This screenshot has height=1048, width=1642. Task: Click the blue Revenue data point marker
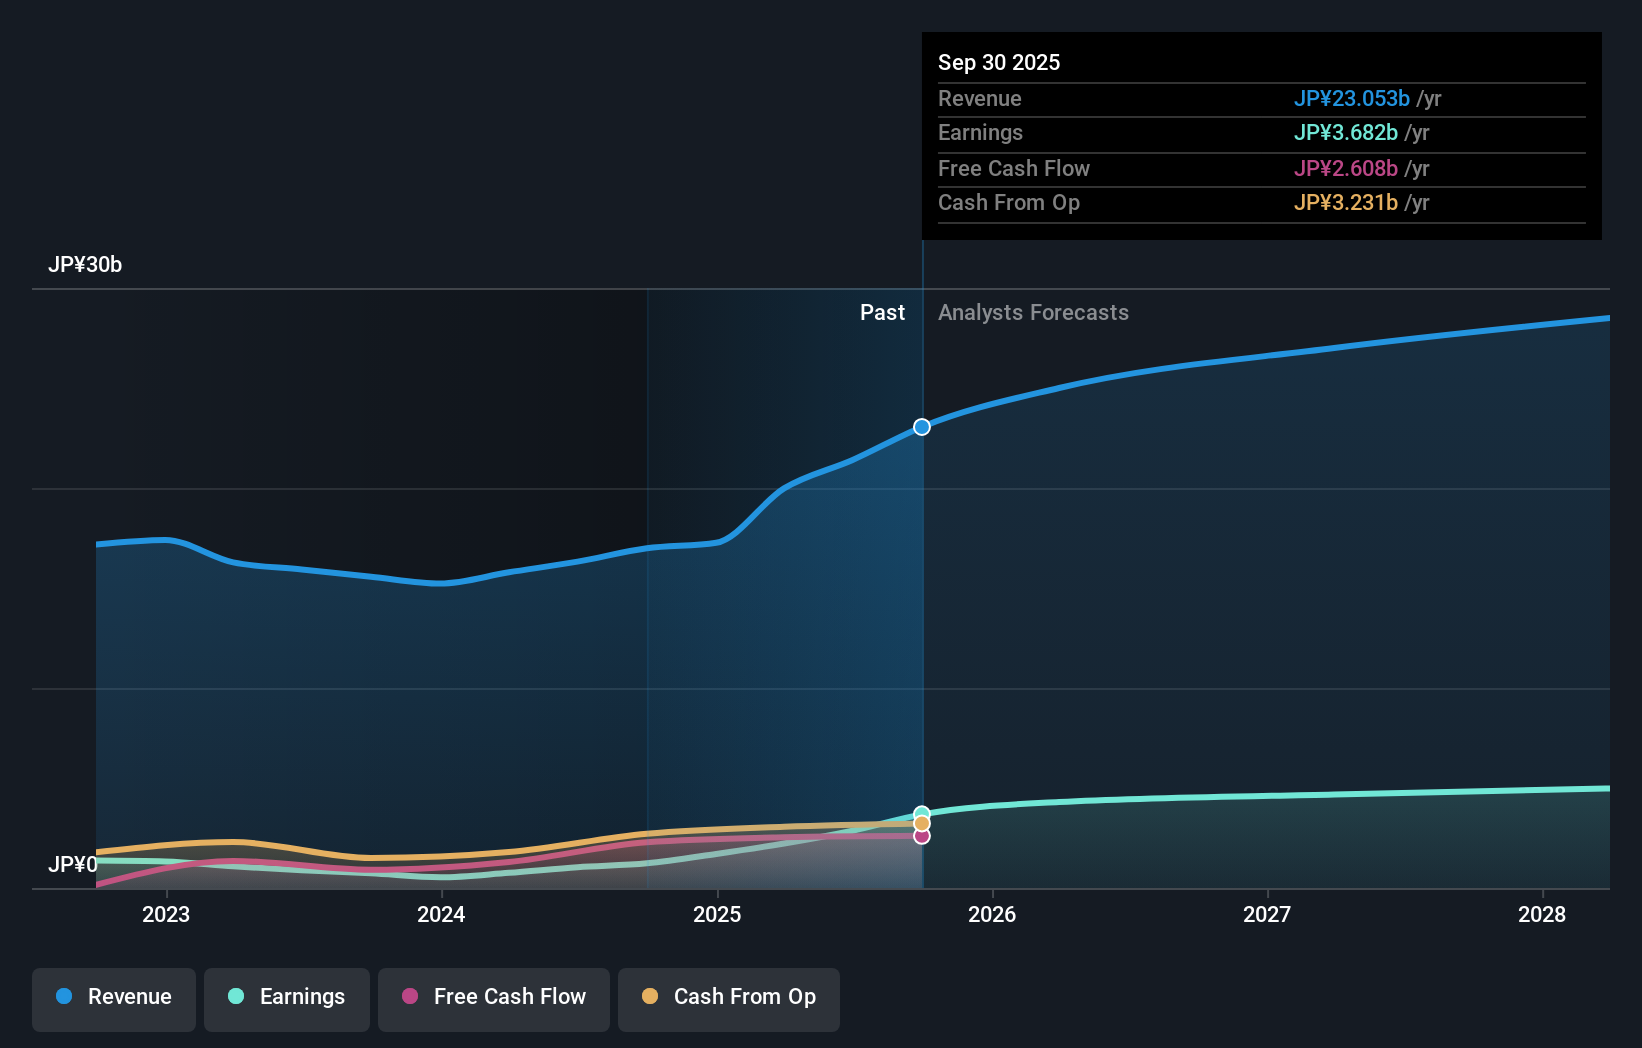tap(921, 426)
